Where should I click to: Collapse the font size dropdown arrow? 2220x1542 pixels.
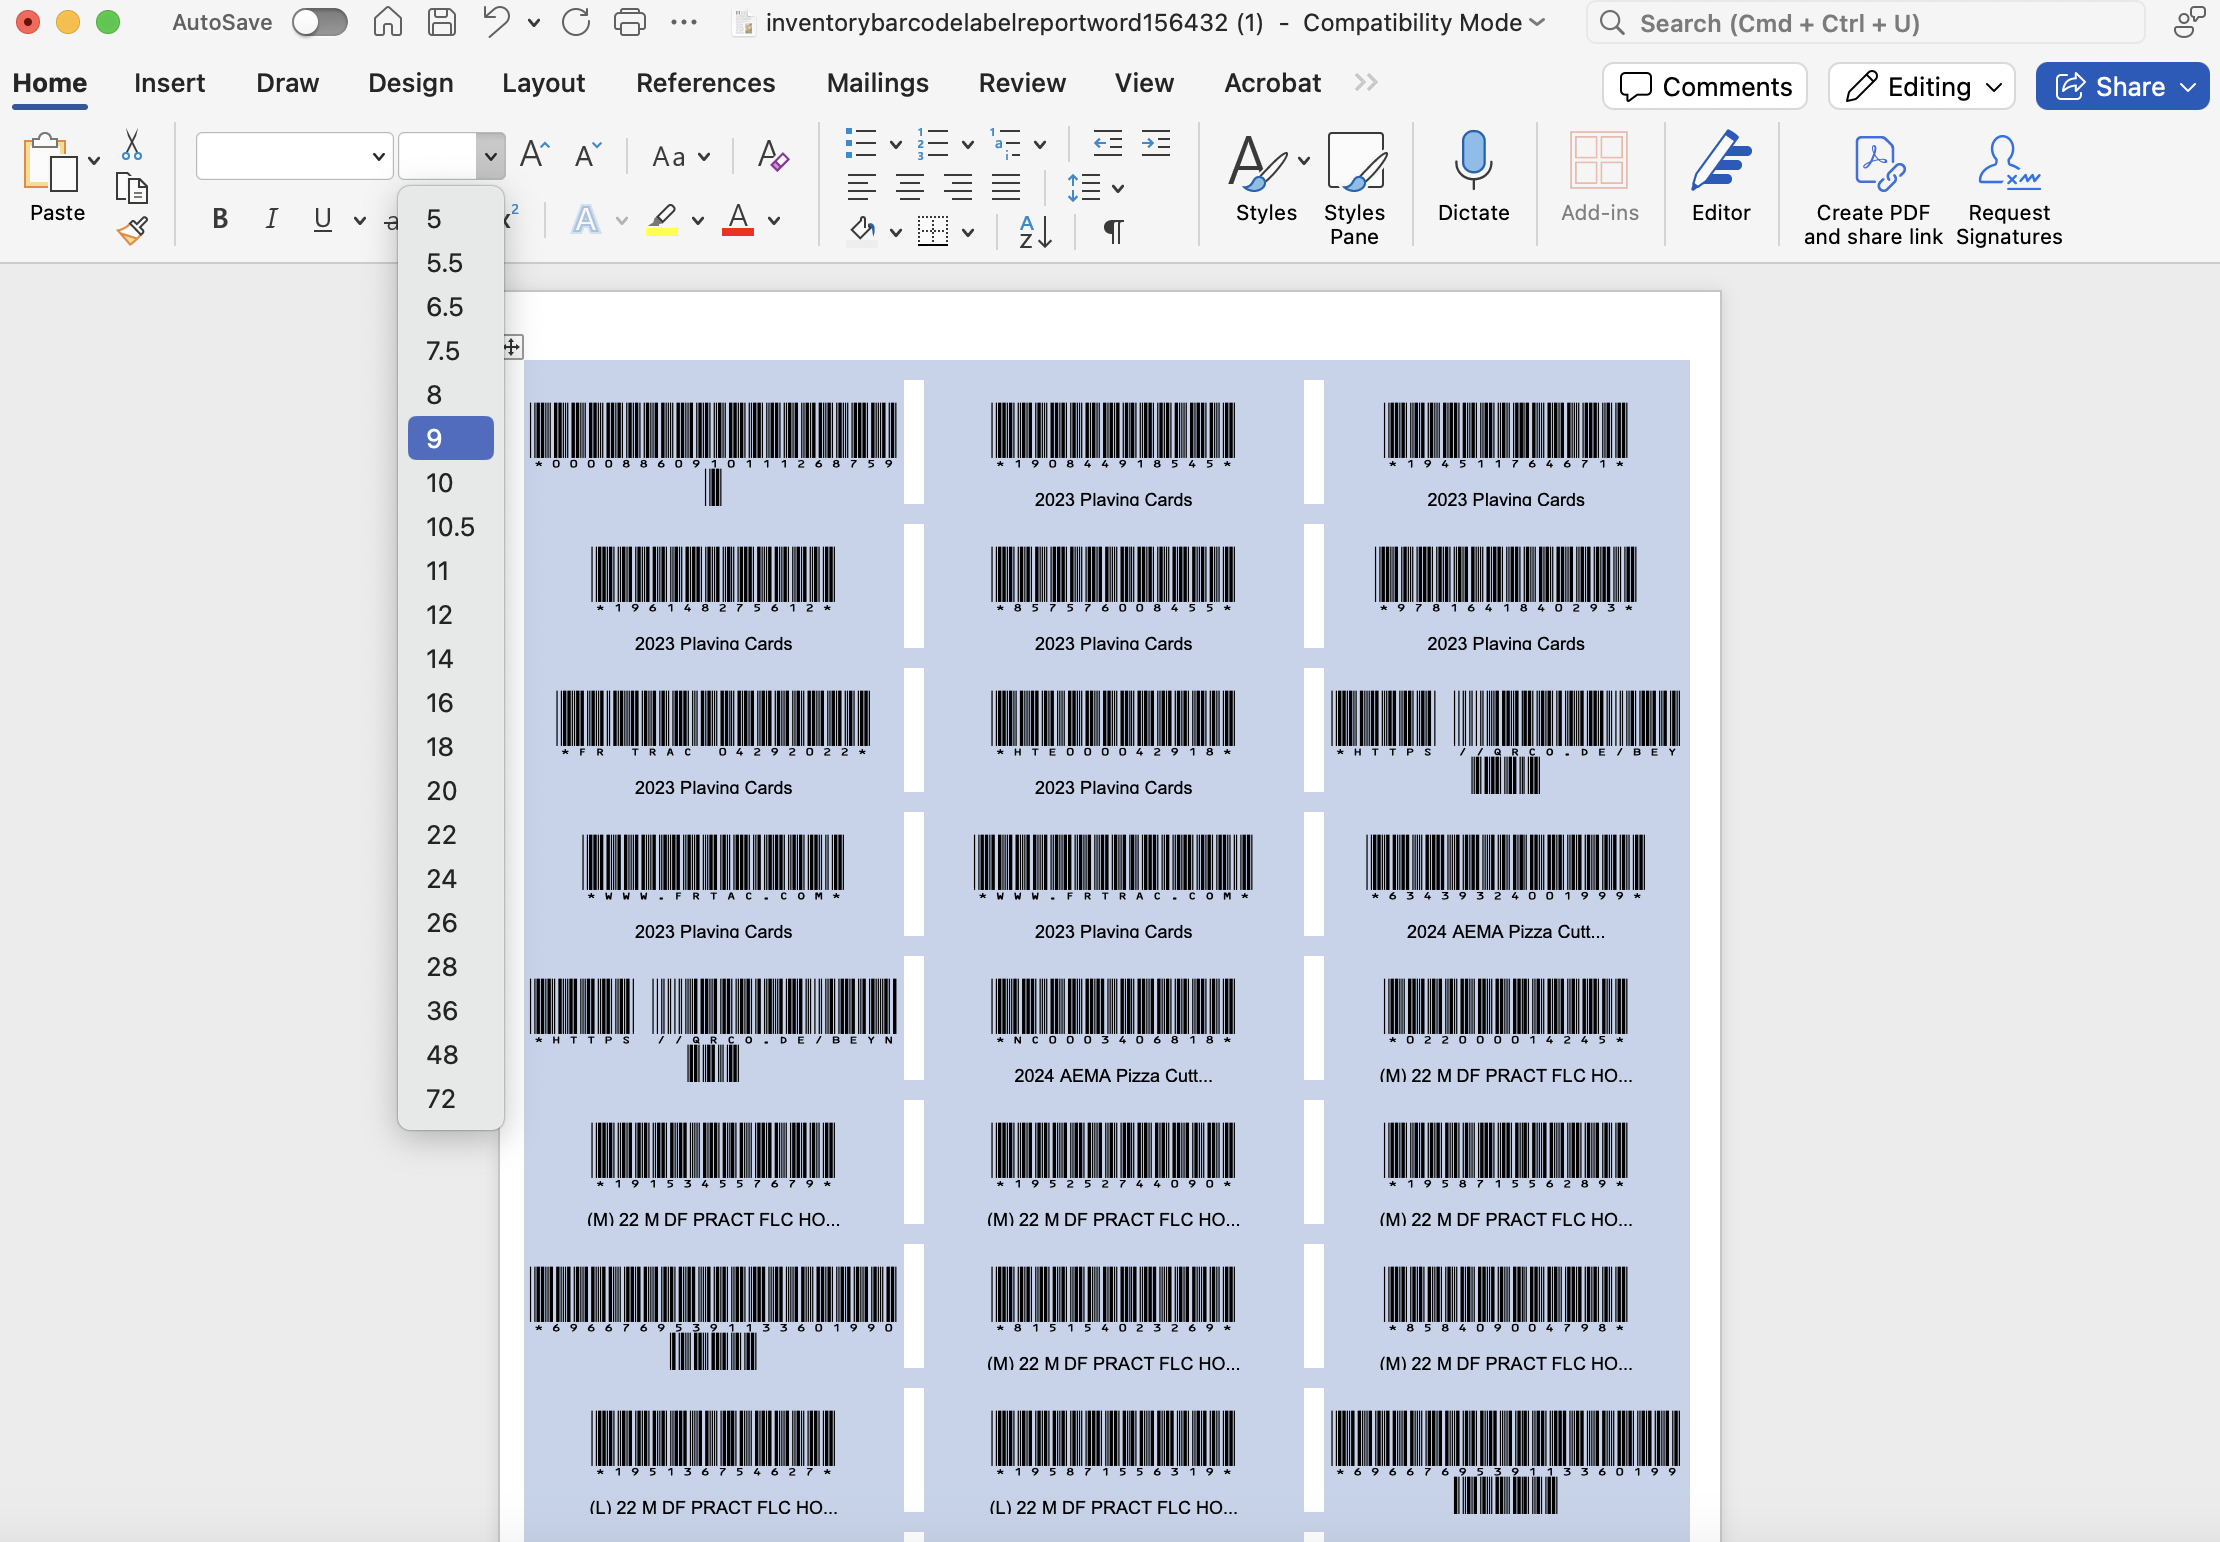pyautogui.click(x=490, y=156)
